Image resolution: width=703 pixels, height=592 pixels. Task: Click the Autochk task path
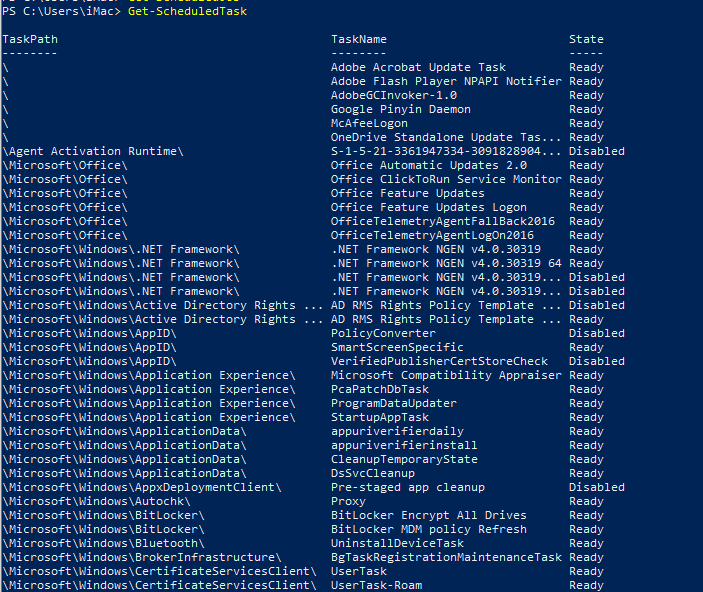tap(96, 501)
